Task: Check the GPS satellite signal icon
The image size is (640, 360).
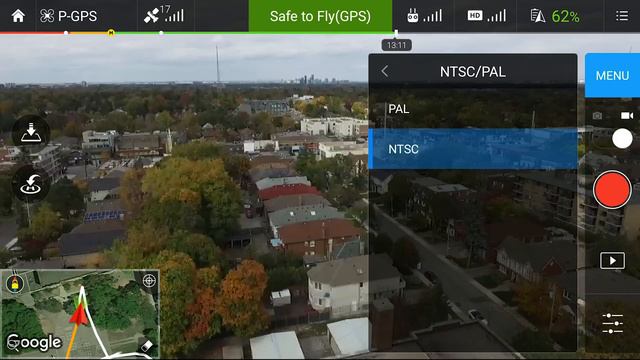Action: (x=164, y=15)
